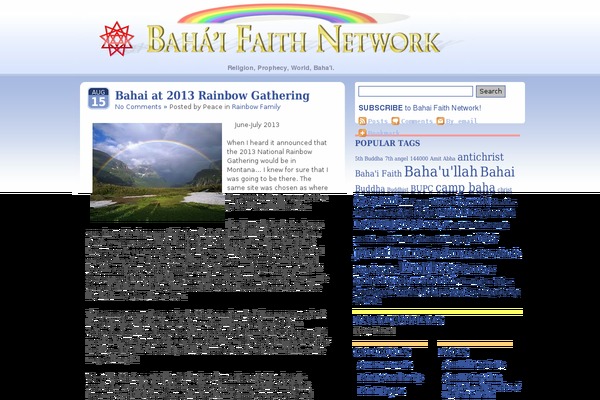Click the Comments subscription link text

pyautogui.click(x=417, y=121)
